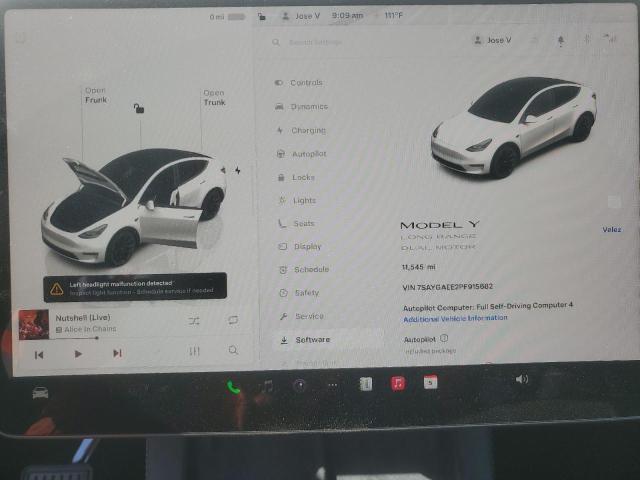Open Seats settings
This screenshot has width=640, height=480.
pyautogui.click(x=297, y=223)
